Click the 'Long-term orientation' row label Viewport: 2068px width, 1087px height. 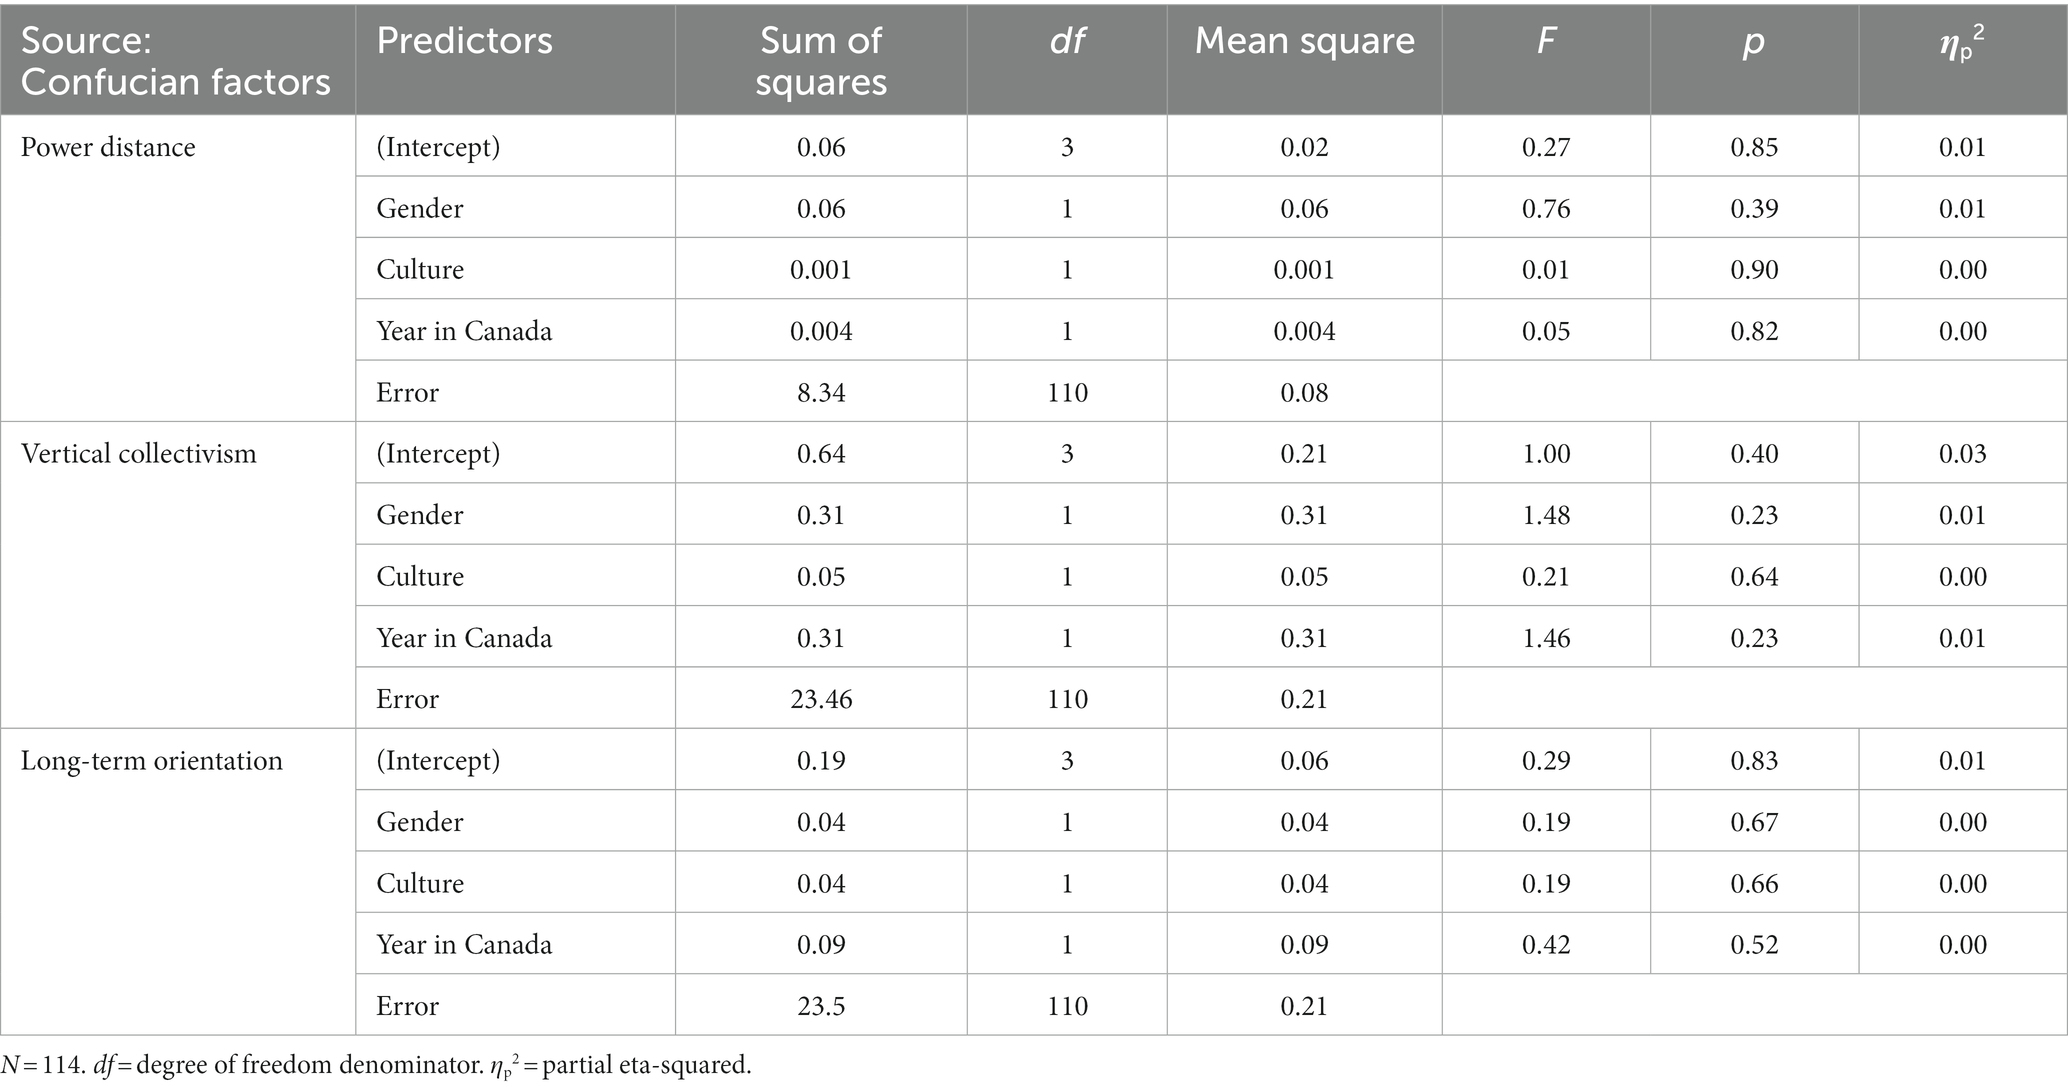[152, 761]
